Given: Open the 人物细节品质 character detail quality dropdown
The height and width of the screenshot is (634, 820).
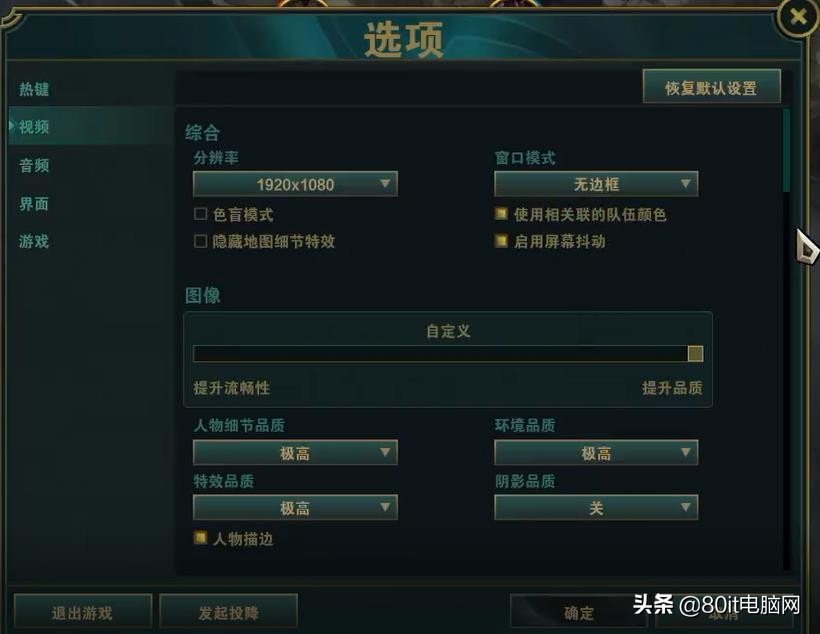Looking at the screenshot, I should pos(295,452).
